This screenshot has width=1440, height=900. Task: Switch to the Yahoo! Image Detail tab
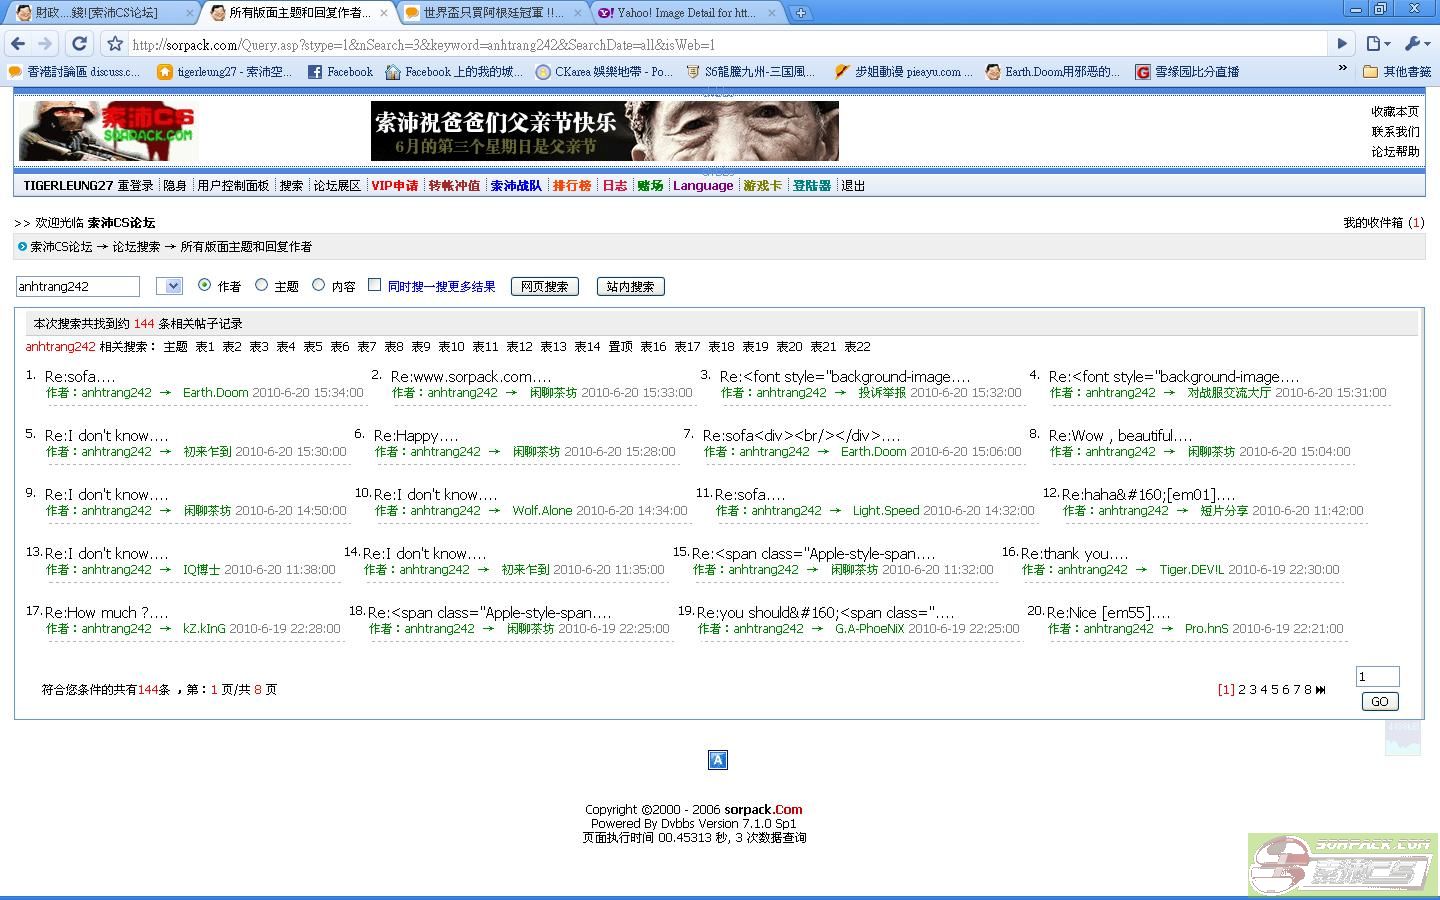pyautogui.click(x=685, y=13)
